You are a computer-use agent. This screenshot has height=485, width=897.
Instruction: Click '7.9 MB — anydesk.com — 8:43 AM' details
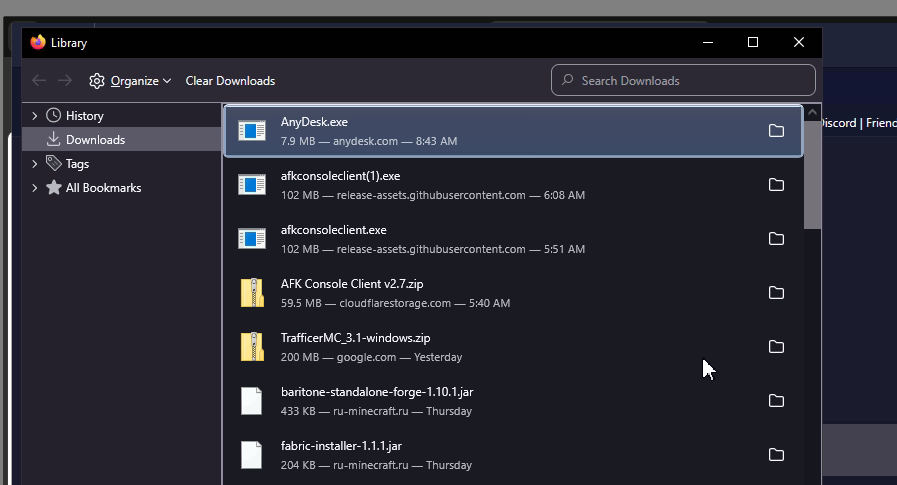(369, 141)
